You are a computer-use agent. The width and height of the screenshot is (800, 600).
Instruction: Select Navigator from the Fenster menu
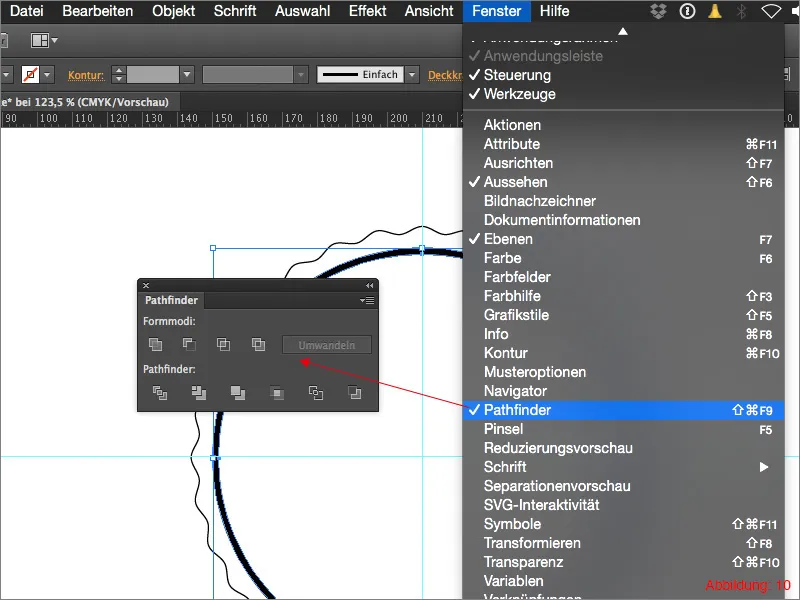click(623, 391)
